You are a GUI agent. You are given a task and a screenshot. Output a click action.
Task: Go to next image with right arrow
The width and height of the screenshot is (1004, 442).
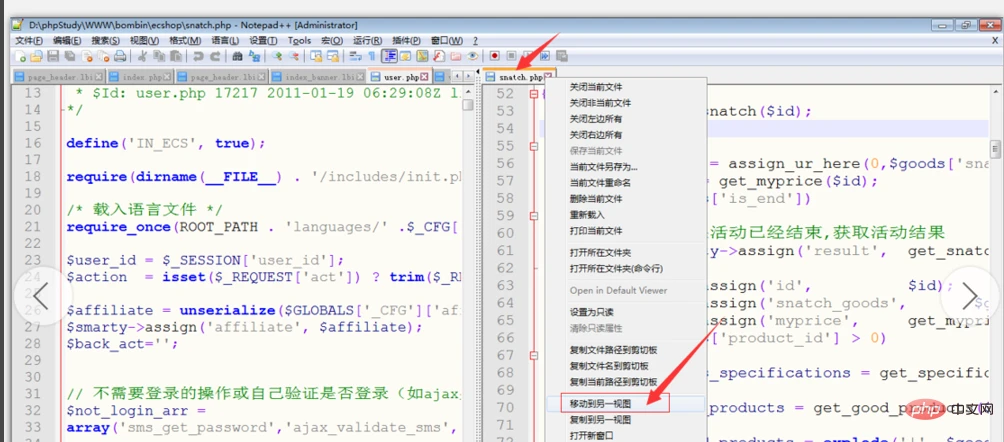click(x=969, y=295)
